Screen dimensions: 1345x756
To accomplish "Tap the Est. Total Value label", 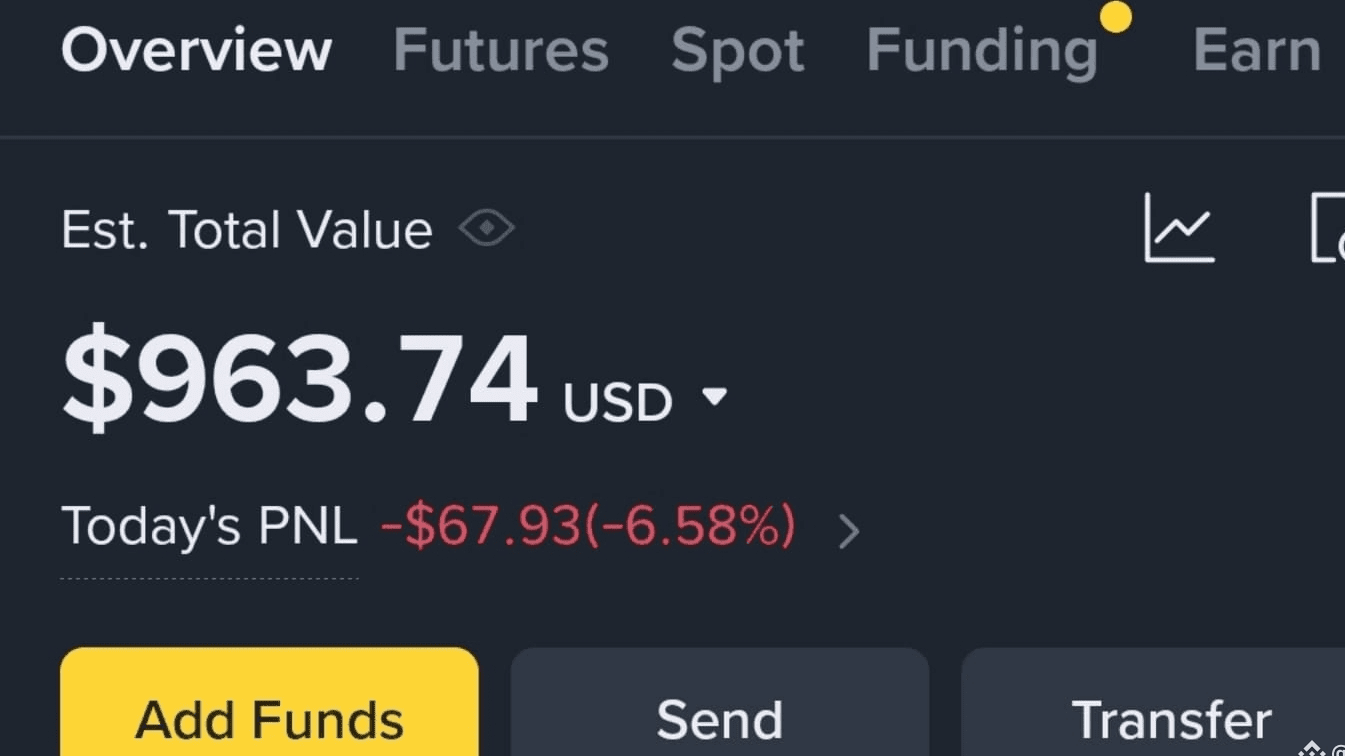I will click(247, 230).
